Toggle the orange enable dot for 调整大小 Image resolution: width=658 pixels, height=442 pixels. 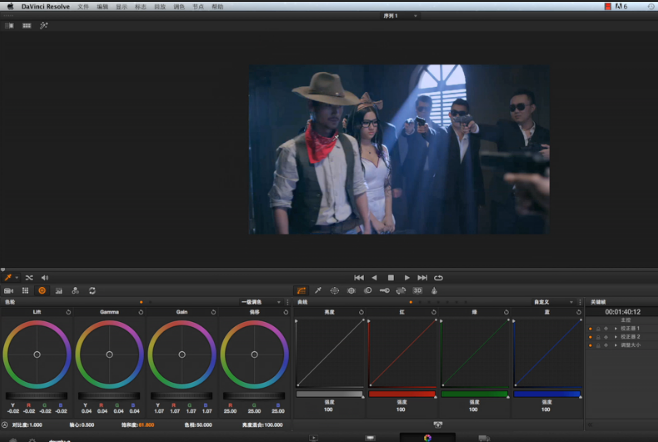click(x=590, y=345)
